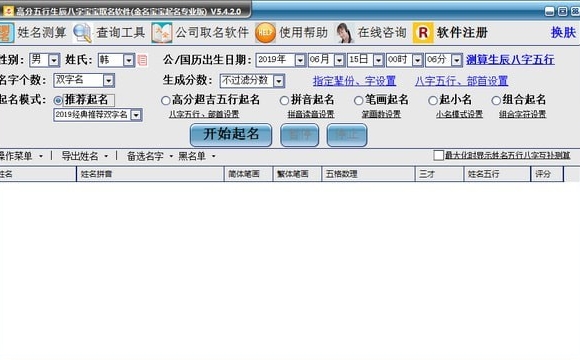Select the 拼音起名 radio button
Viewport: 580px width, 360px height.
coord(284,100)
